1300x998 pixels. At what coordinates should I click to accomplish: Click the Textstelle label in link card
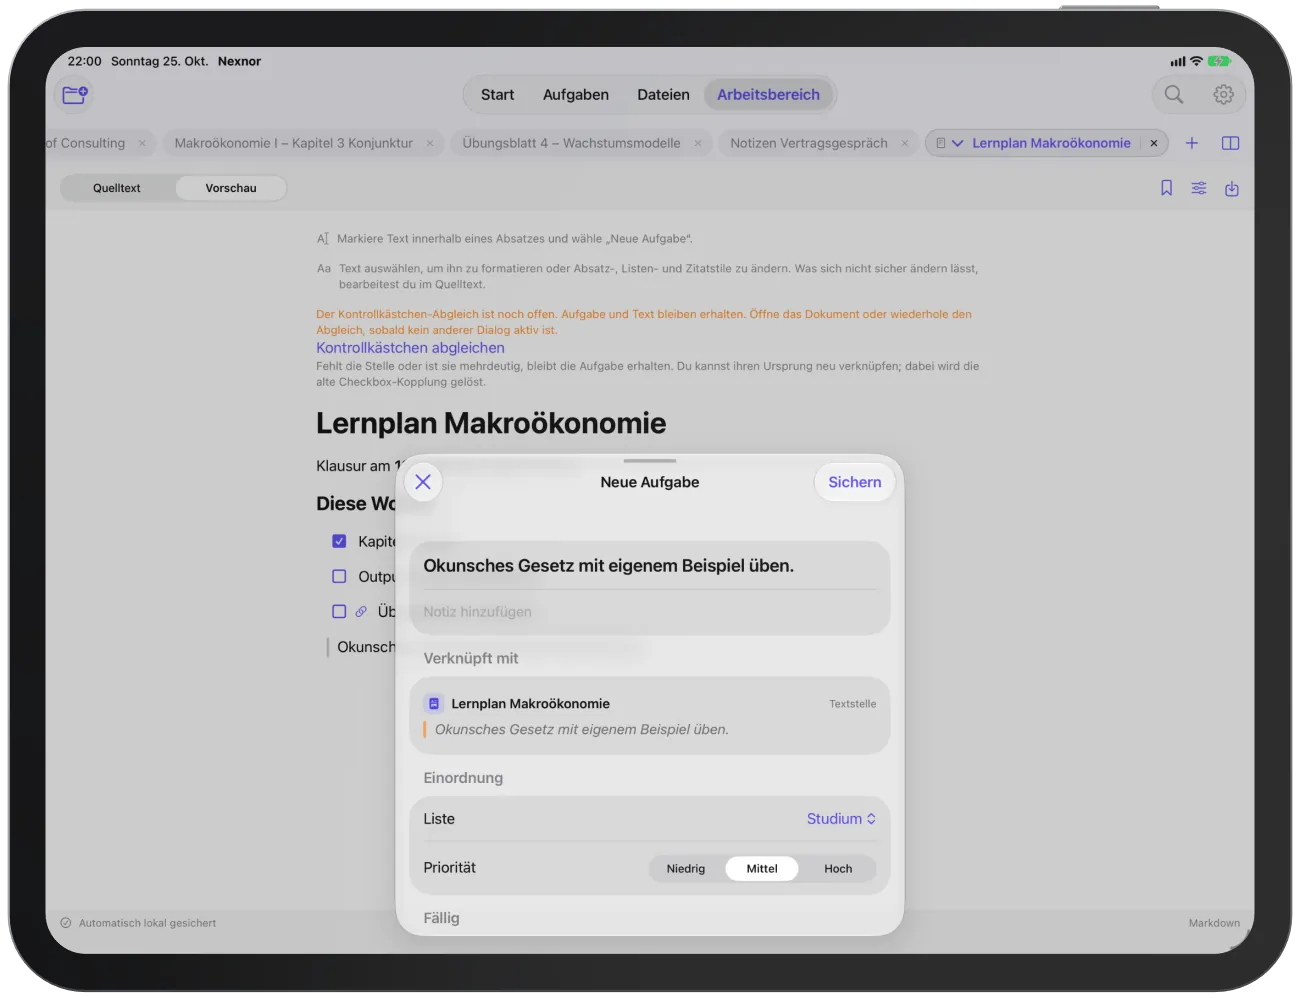(x=852, y=704)
